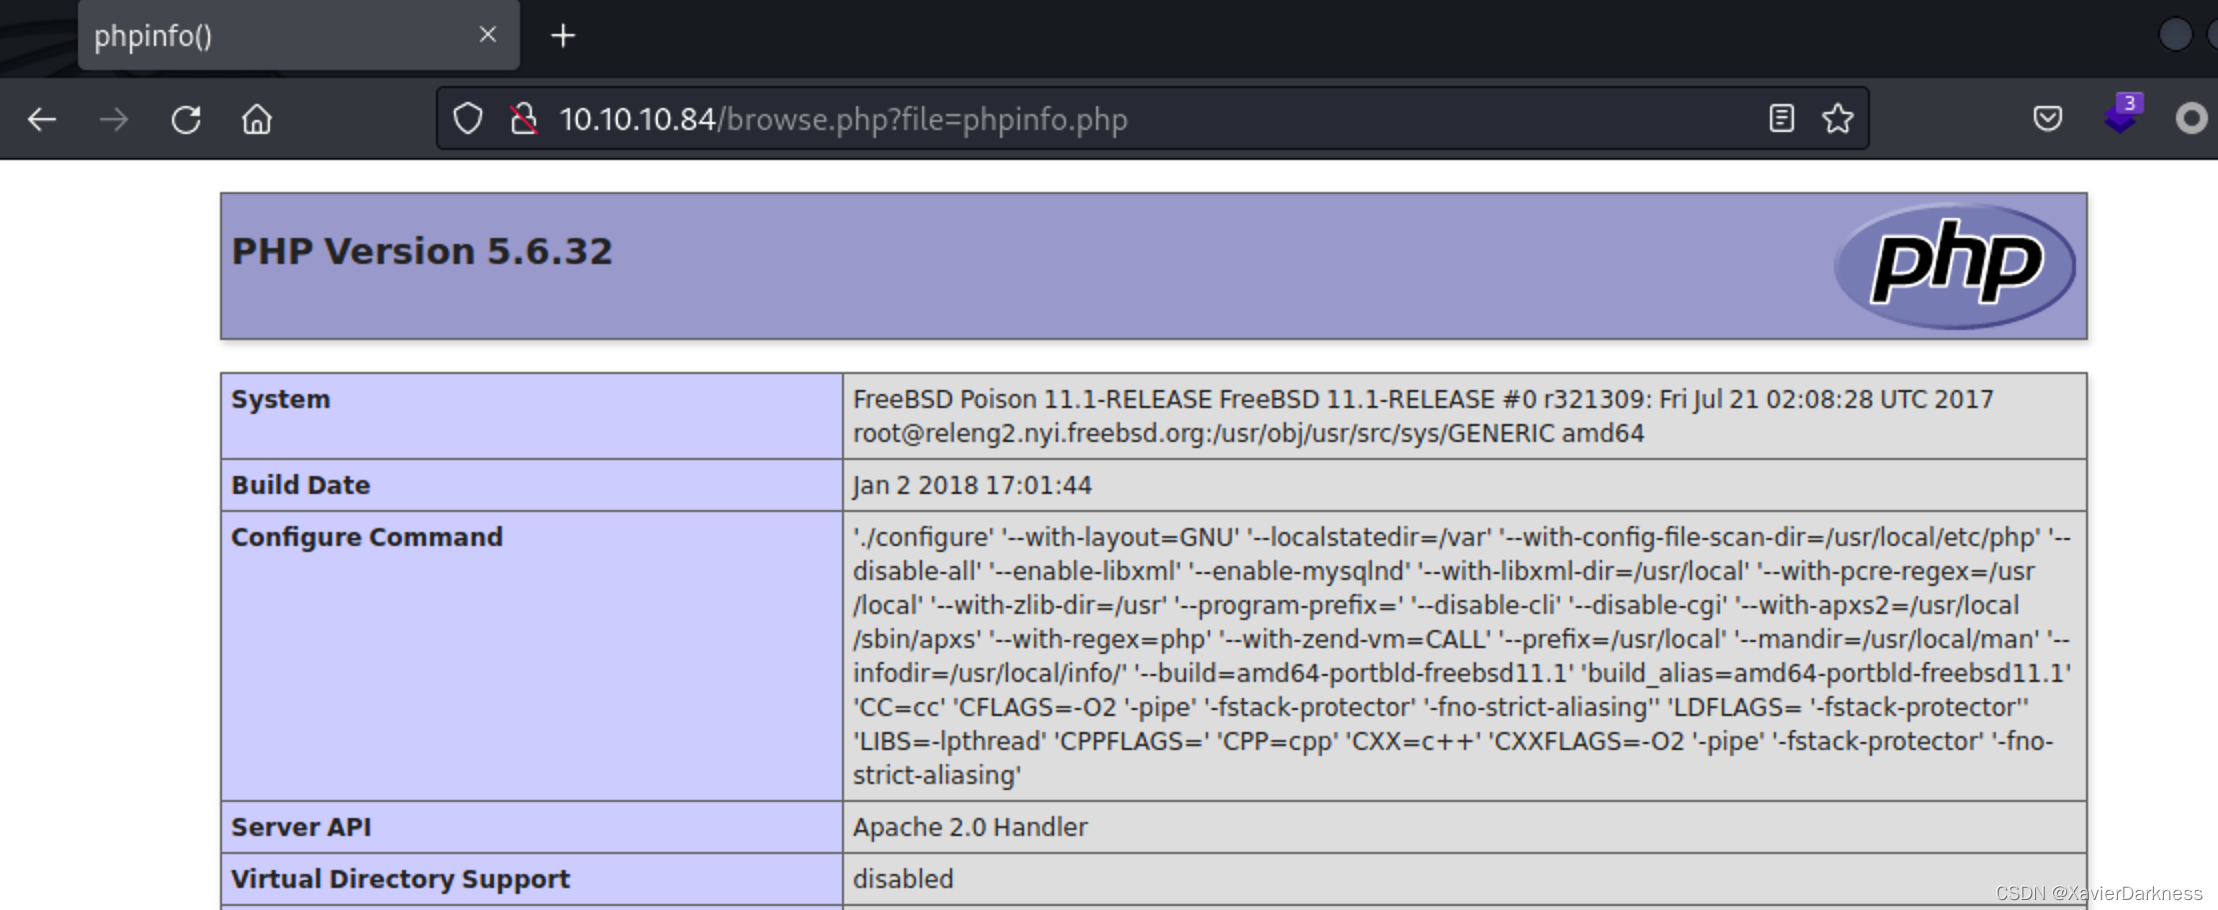
Task: Open the browser home page
Action: pos(257,120)
